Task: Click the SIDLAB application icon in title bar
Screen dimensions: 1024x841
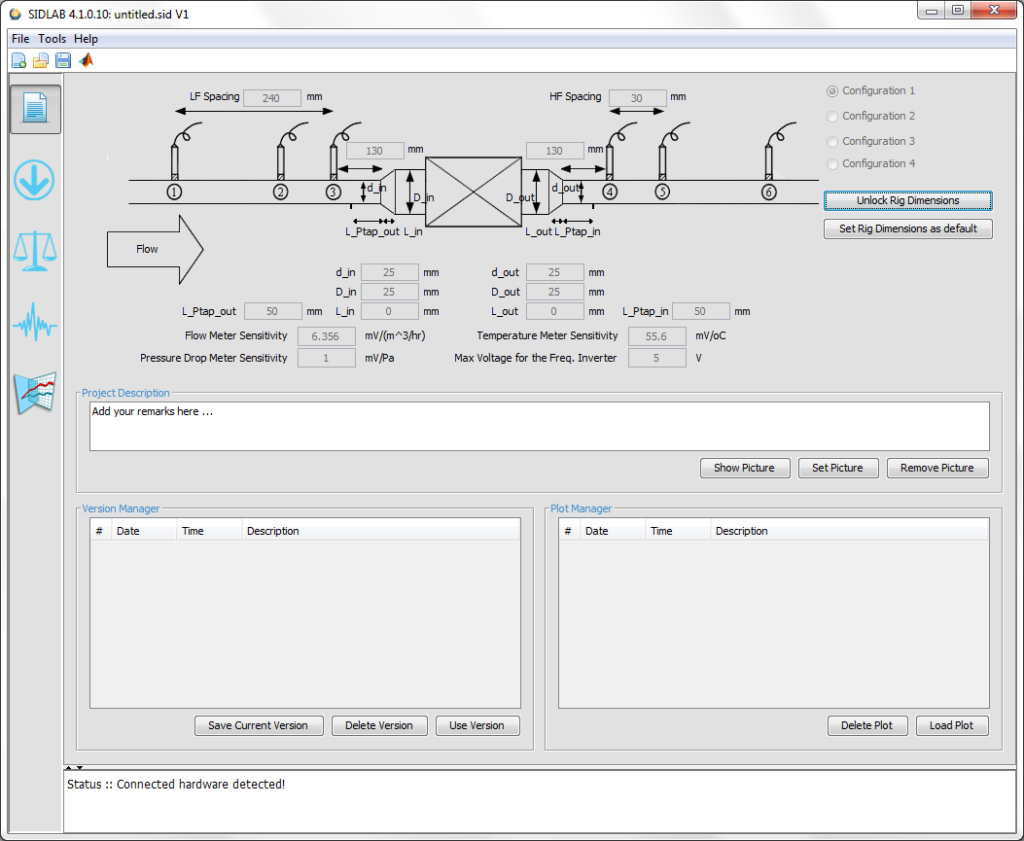Action: click(x=15, y=14)
